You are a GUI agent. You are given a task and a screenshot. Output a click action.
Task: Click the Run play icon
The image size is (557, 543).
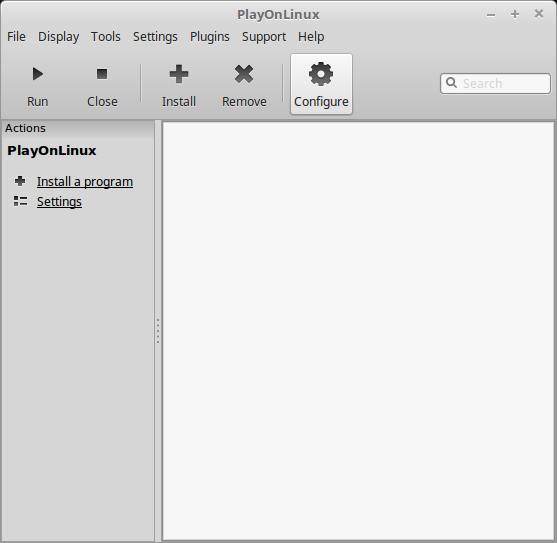point(38,74)
